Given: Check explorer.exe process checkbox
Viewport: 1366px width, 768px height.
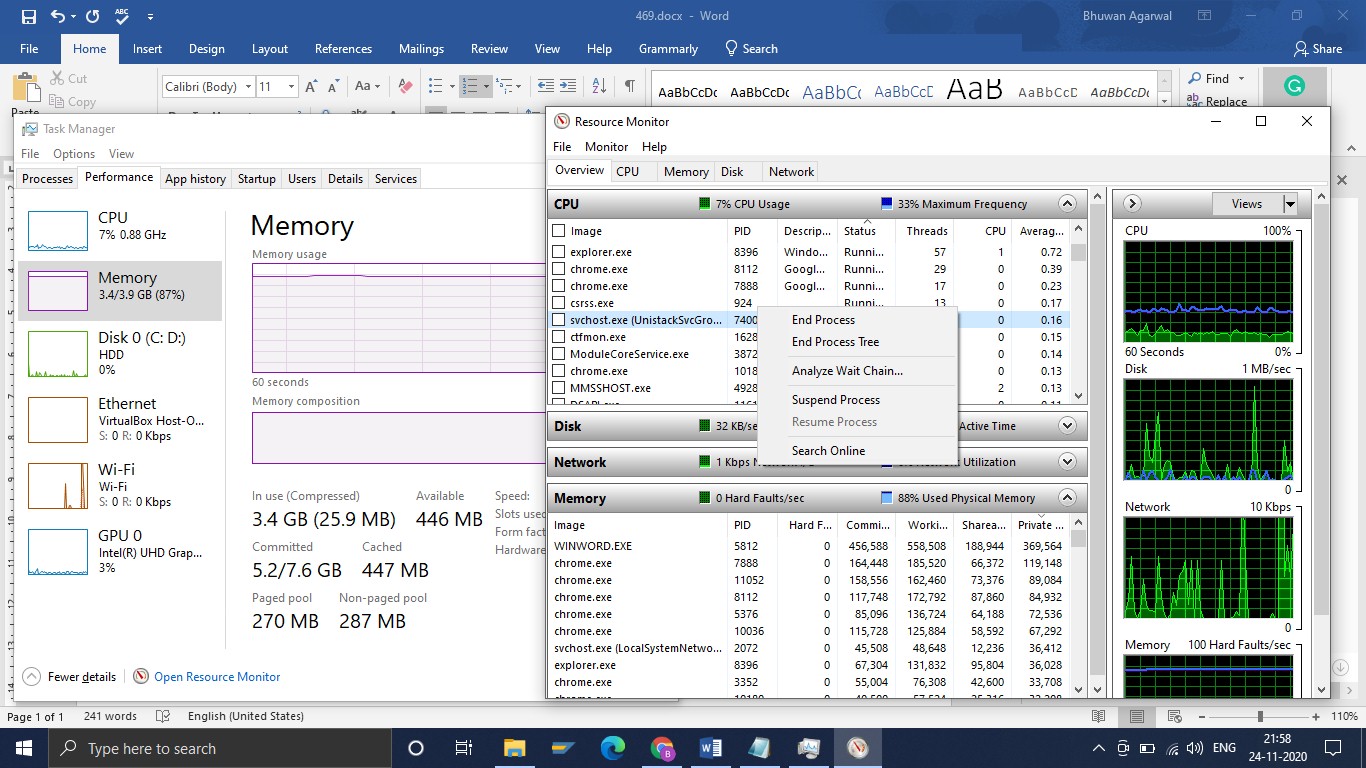Looking at the screenshot, I should click(559, 252).
